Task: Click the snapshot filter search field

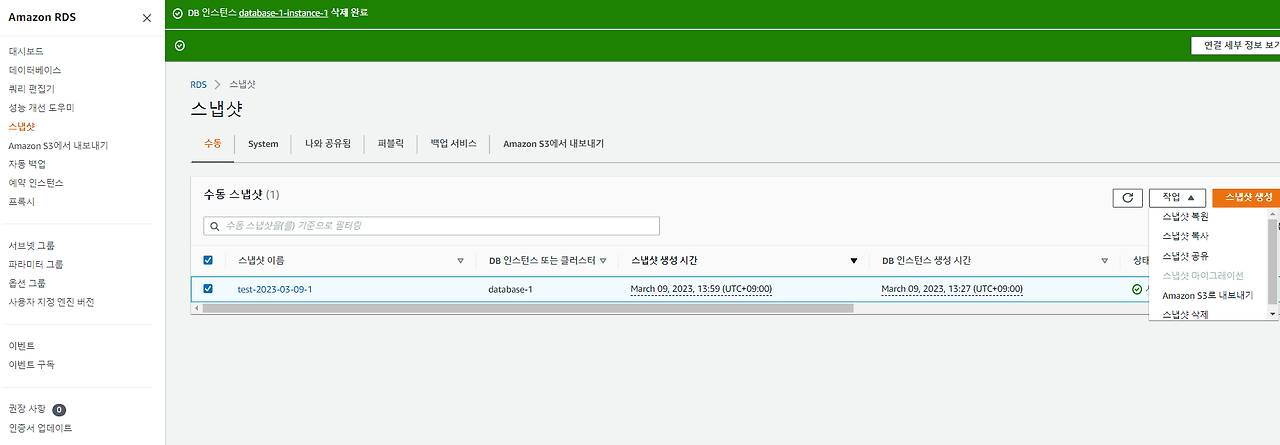Action: [x=431, y=226]
